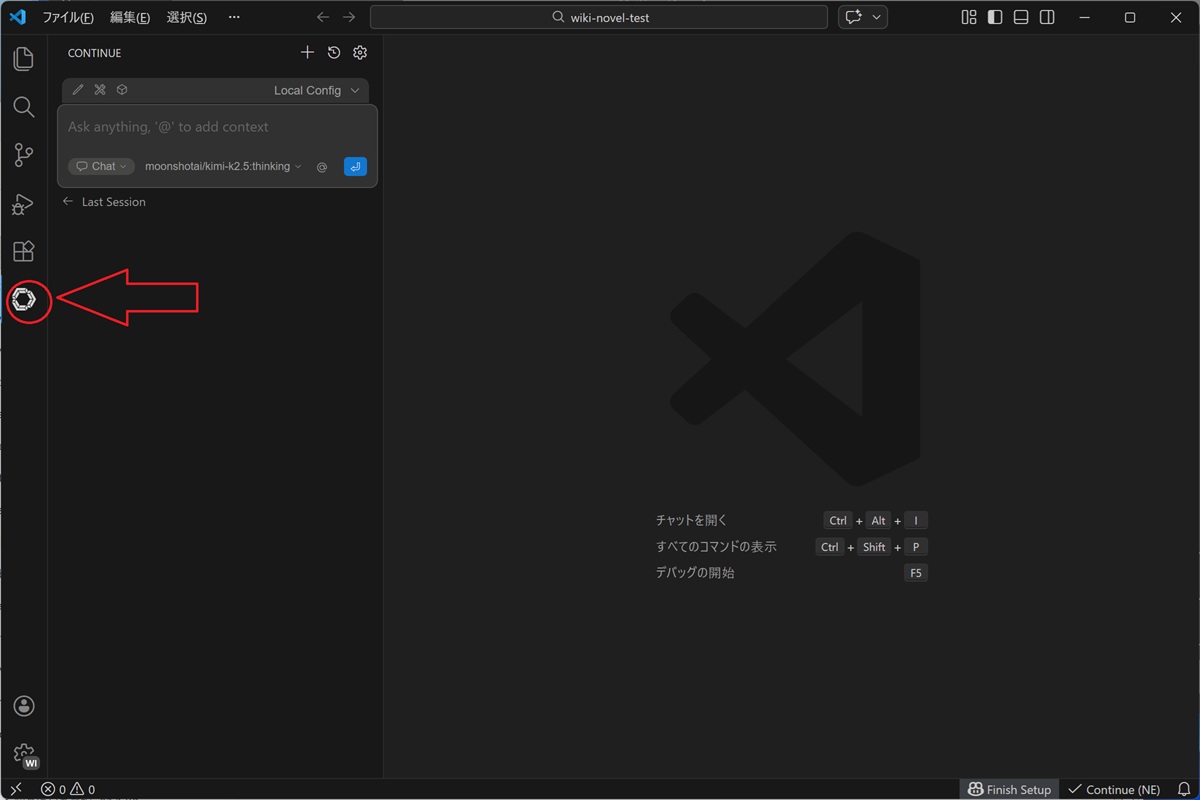Open the Explorer view in activity bar
Viewport: 1200px width, 800px height.
(24, 59)
